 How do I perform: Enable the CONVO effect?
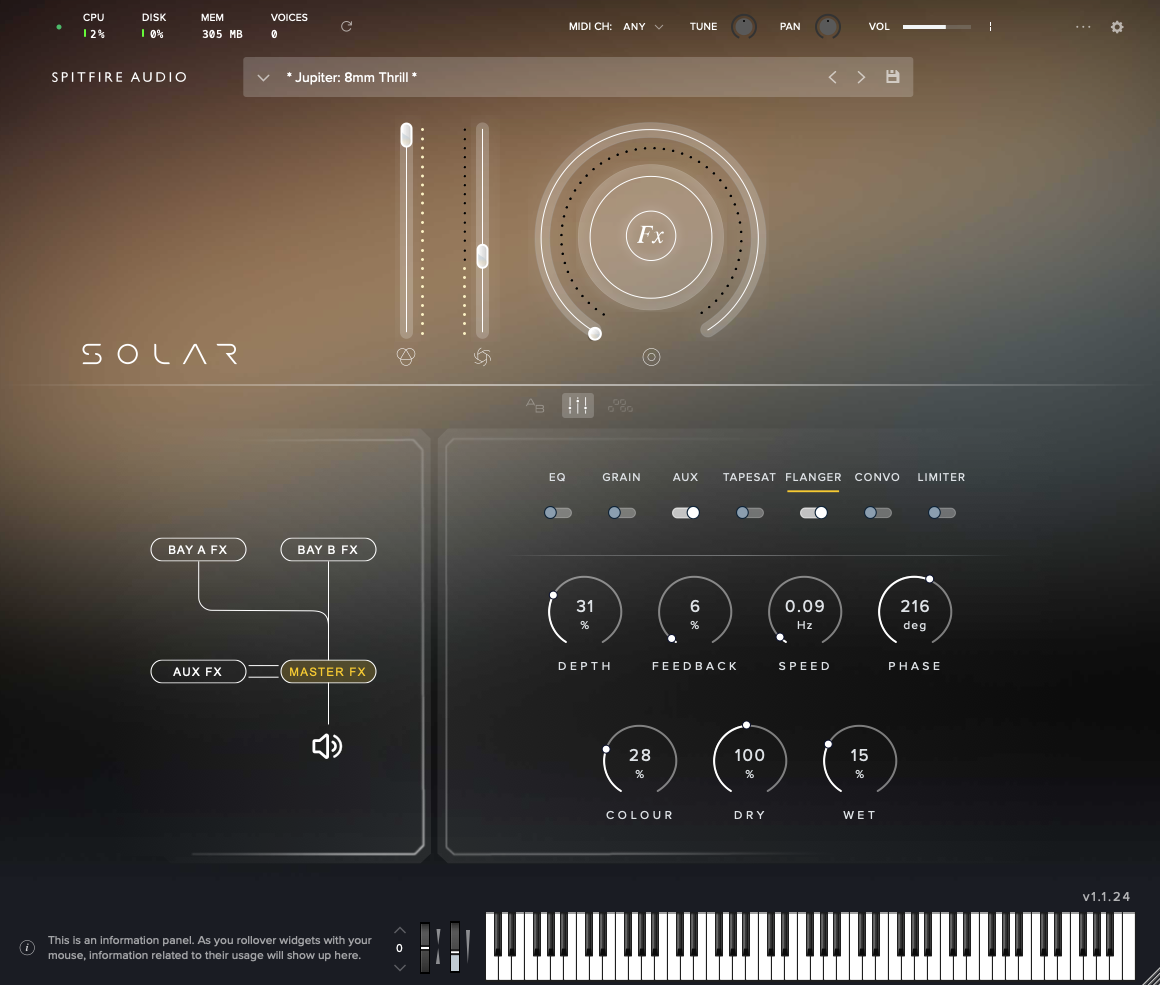tap(877, 512)
